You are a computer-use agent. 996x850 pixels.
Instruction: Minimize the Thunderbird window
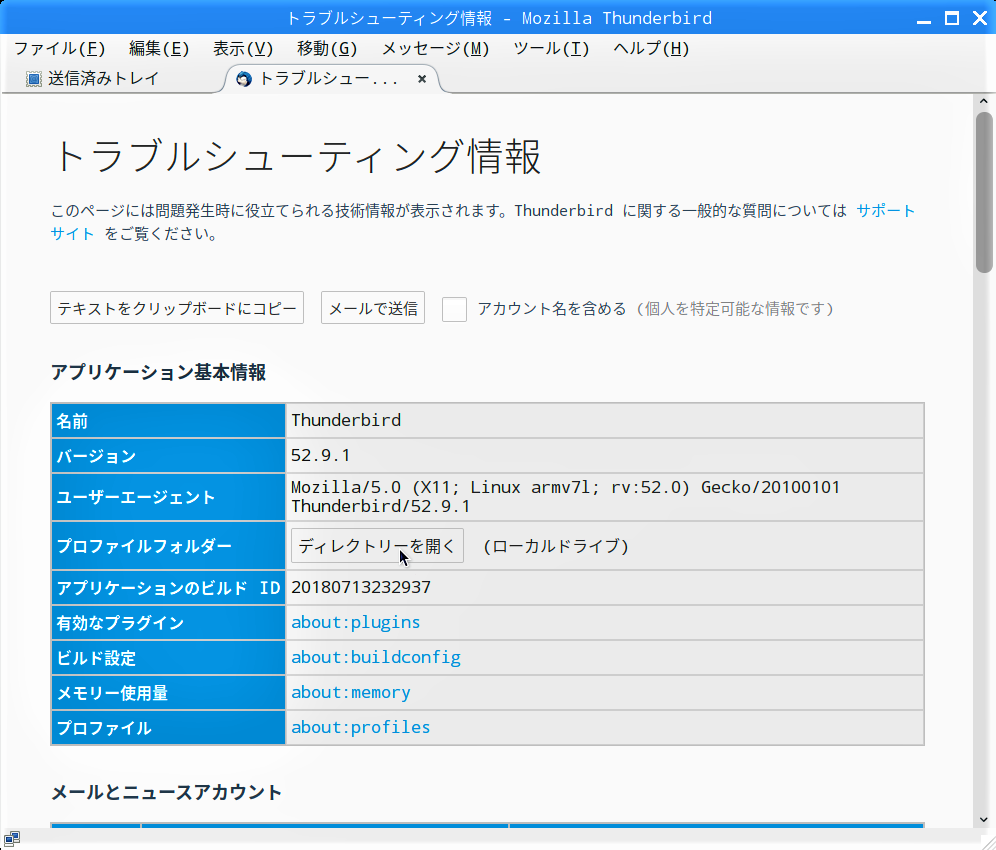(924, 18)
